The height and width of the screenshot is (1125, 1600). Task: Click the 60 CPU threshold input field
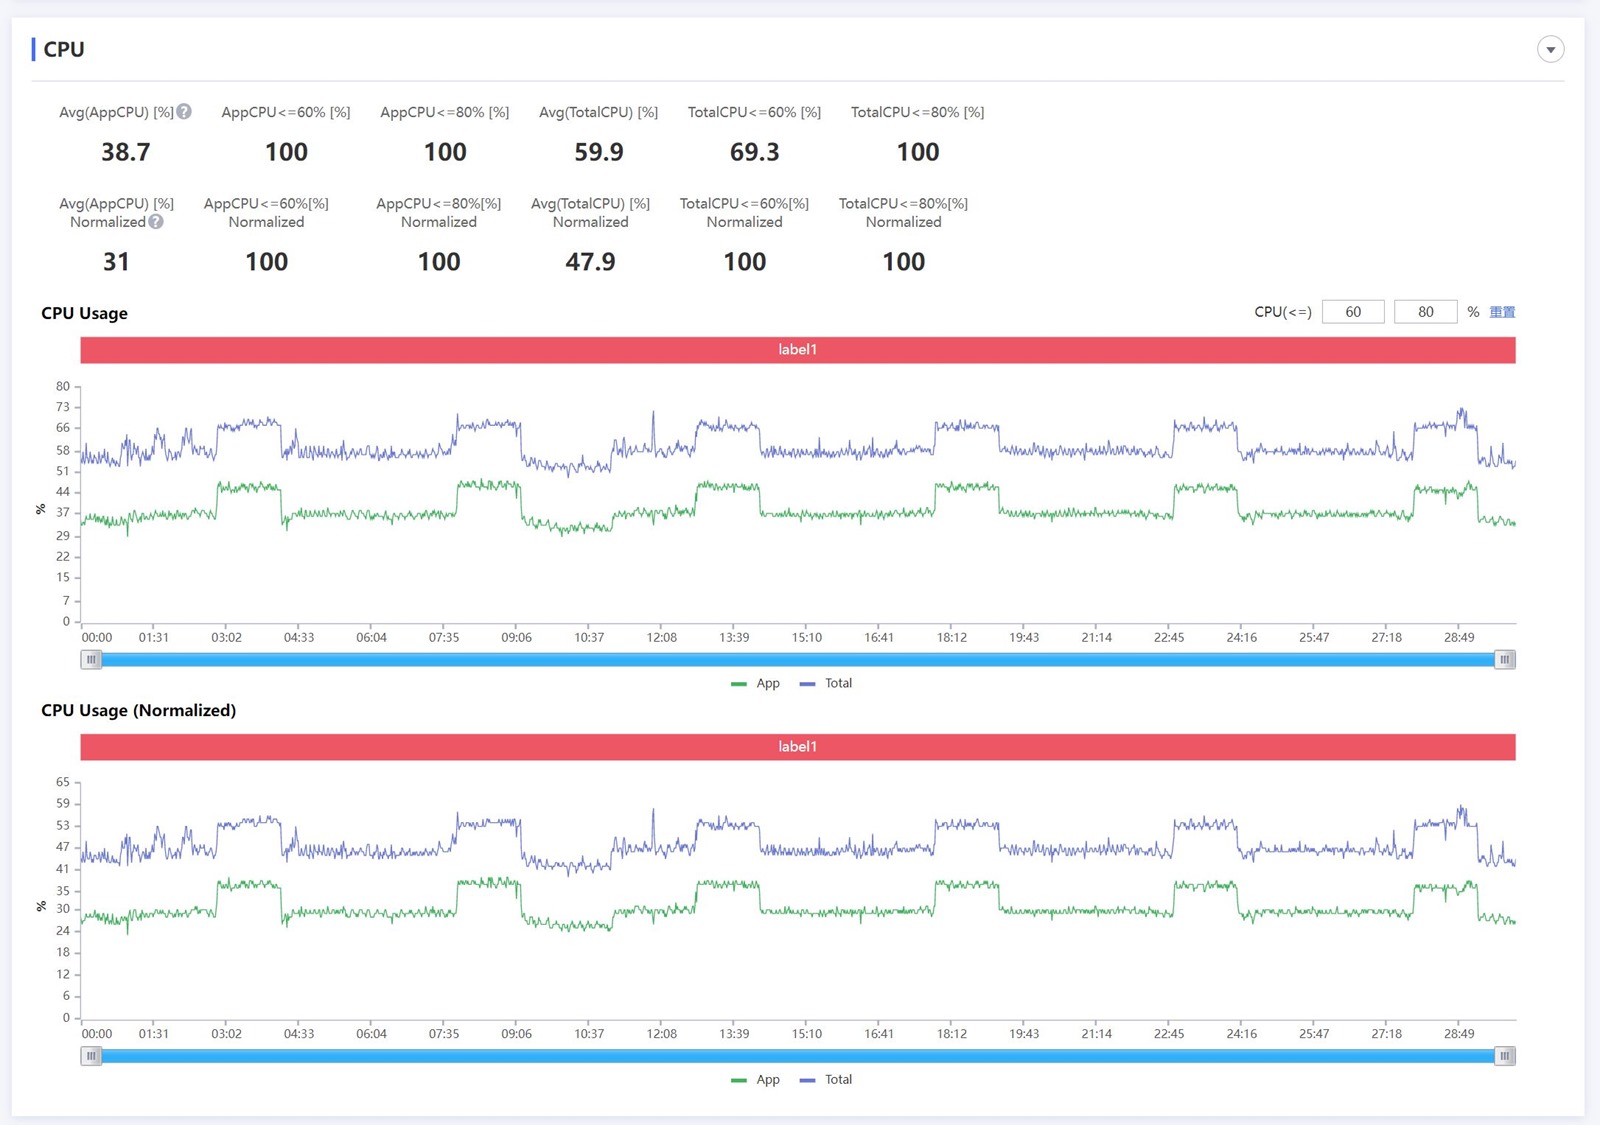coord(1352,312)
